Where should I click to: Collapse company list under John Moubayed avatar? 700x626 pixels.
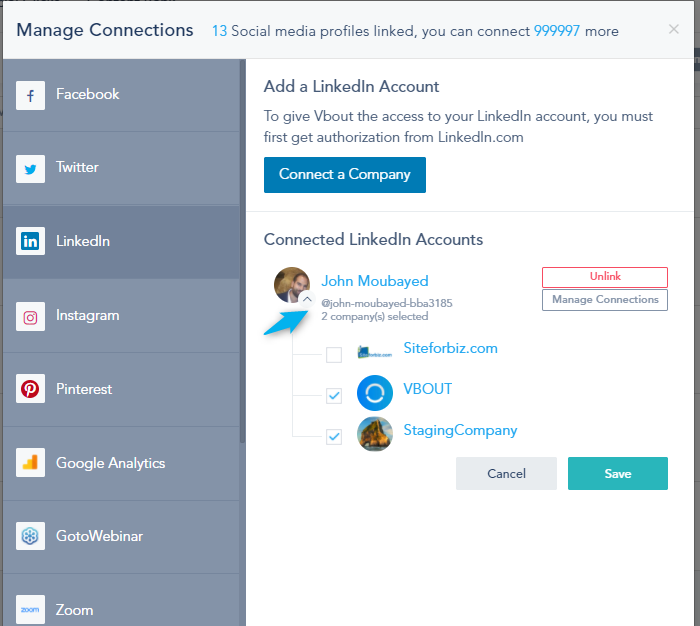[x=307, y=299]
